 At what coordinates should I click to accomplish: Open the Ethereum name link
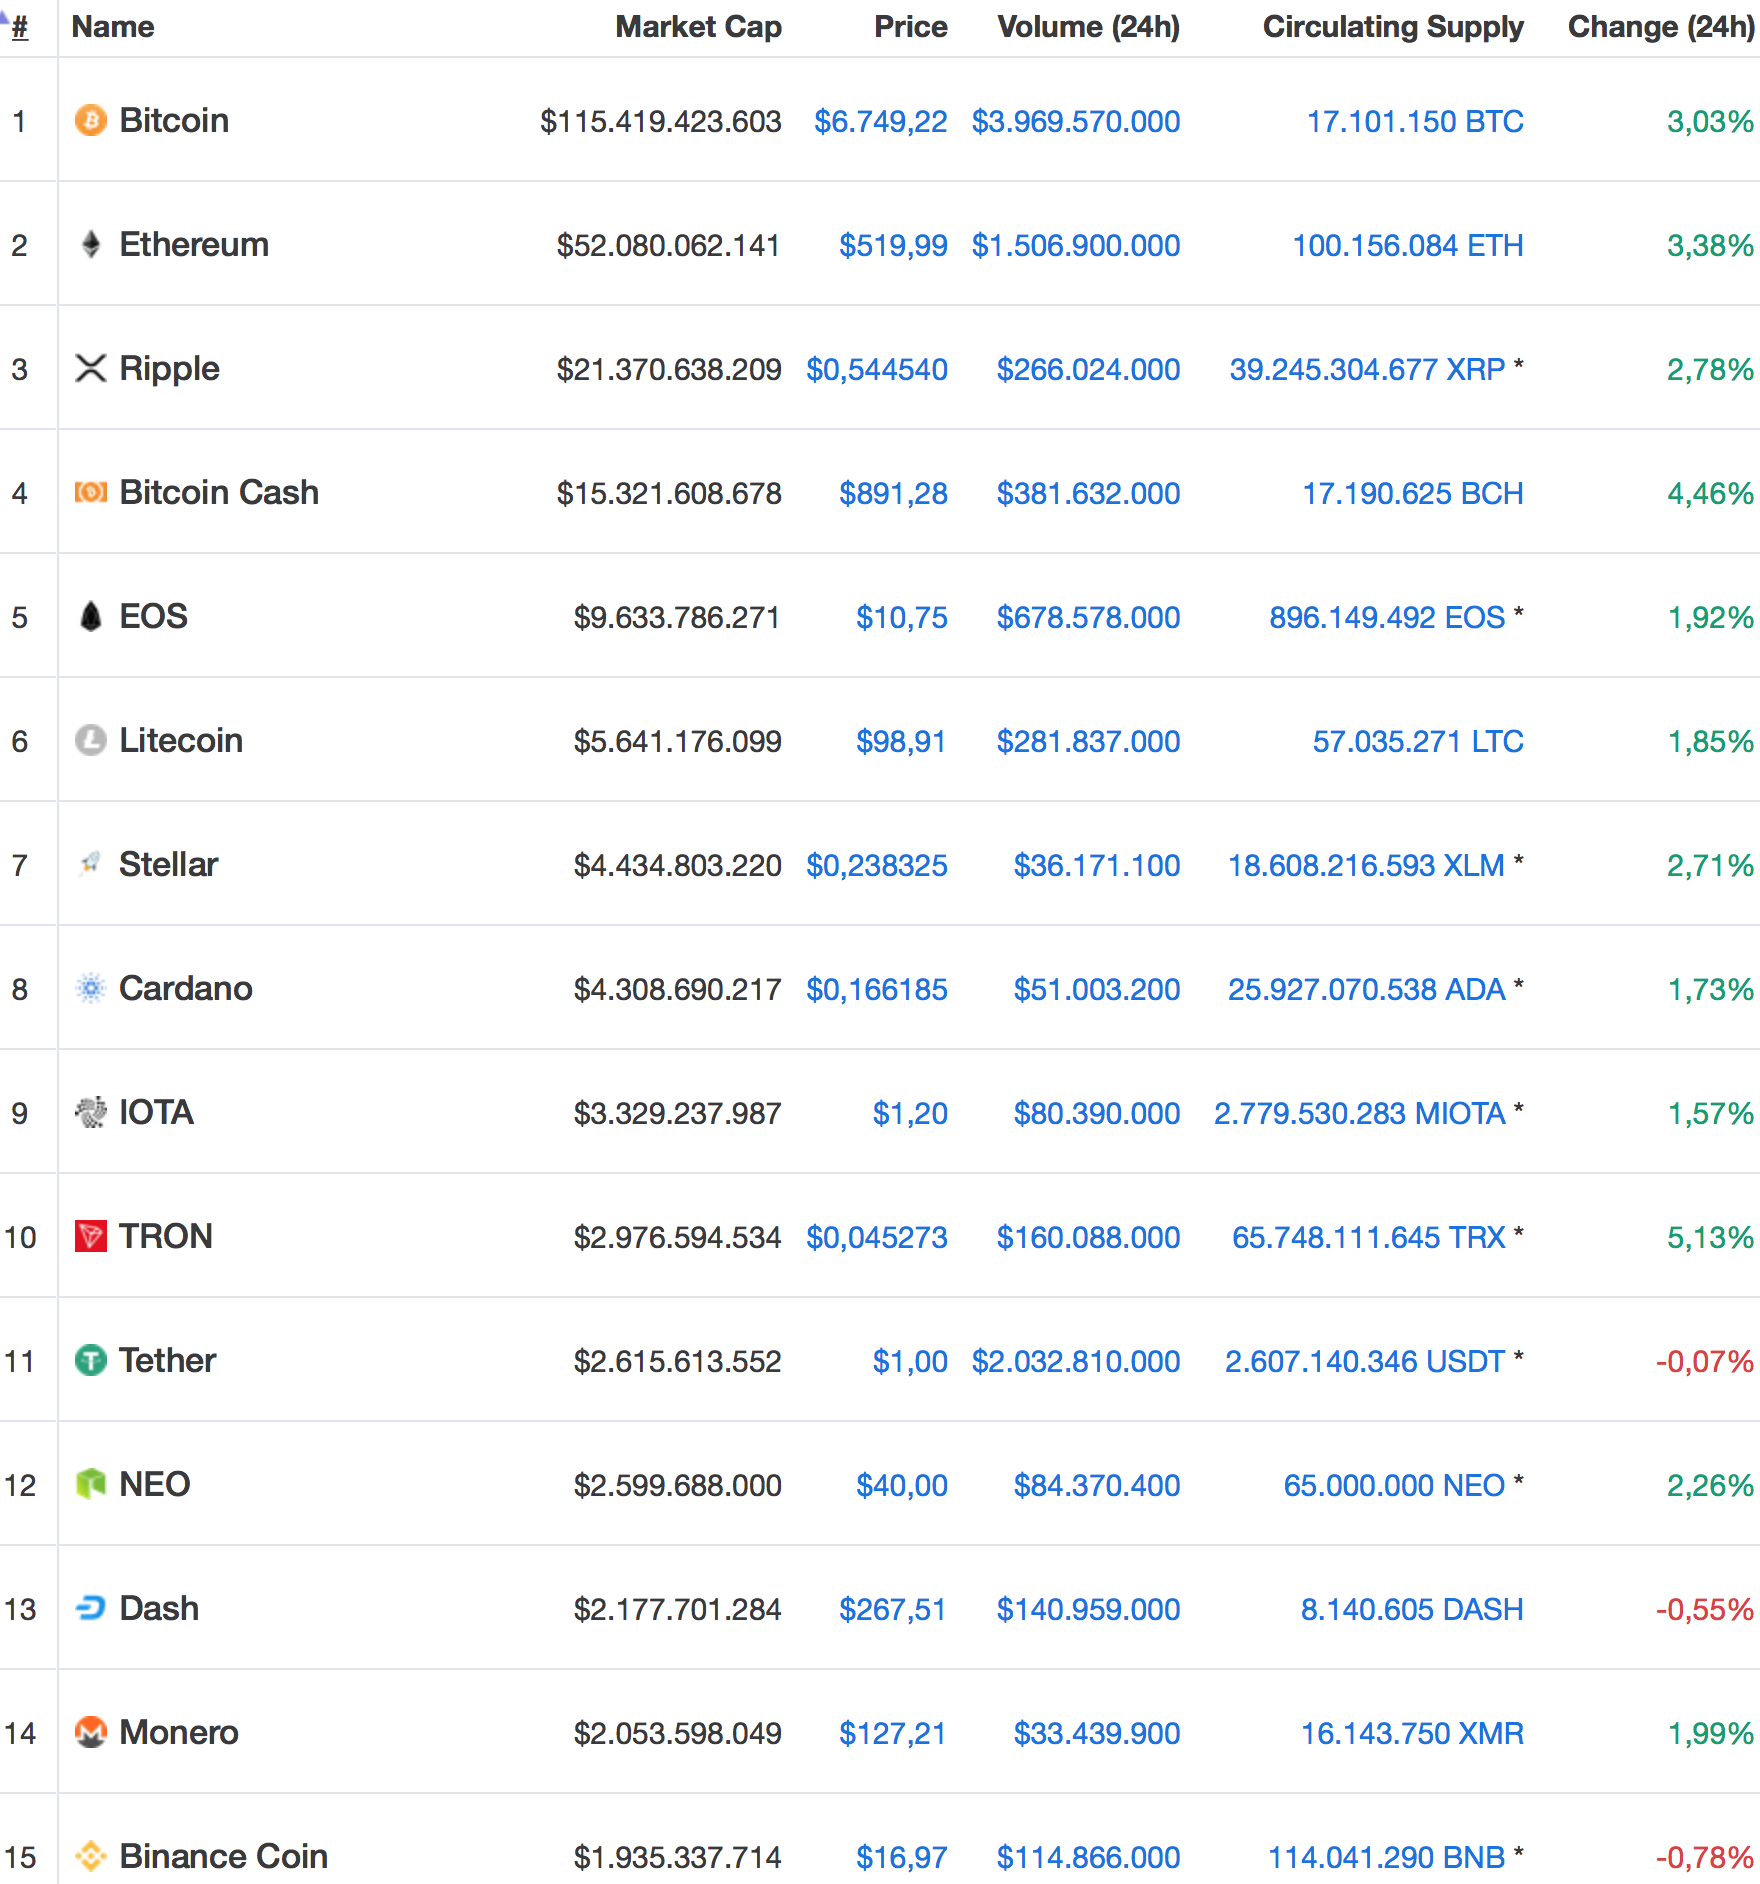[x=194, y=245]
